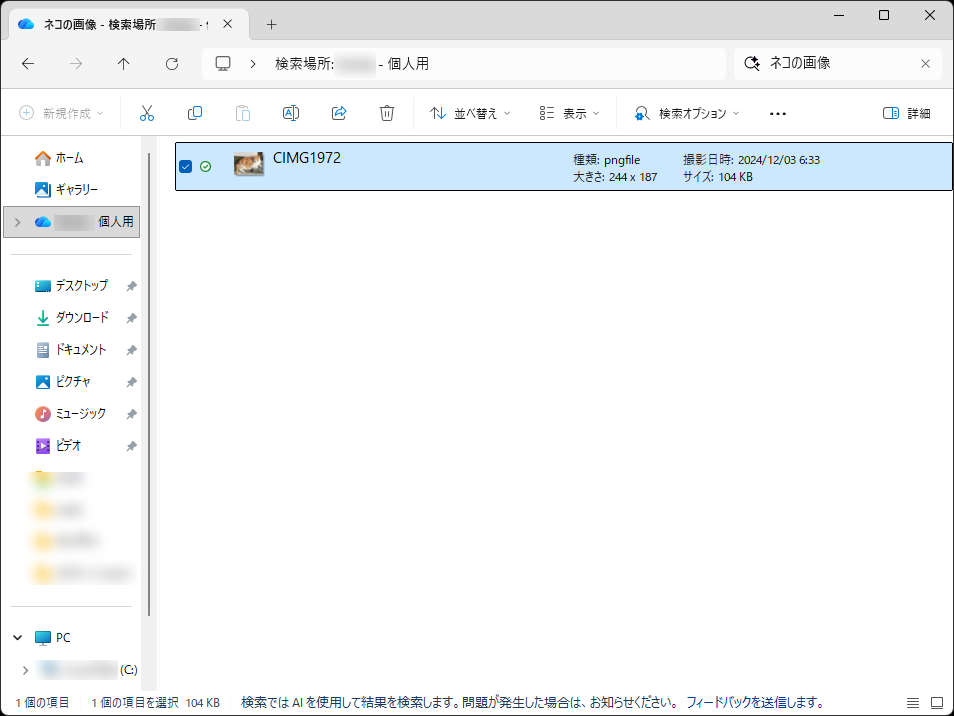This screenshot has height=716, width=954.
Task: Navigate back with the back arrow button
Action: [x=27, y=63]
